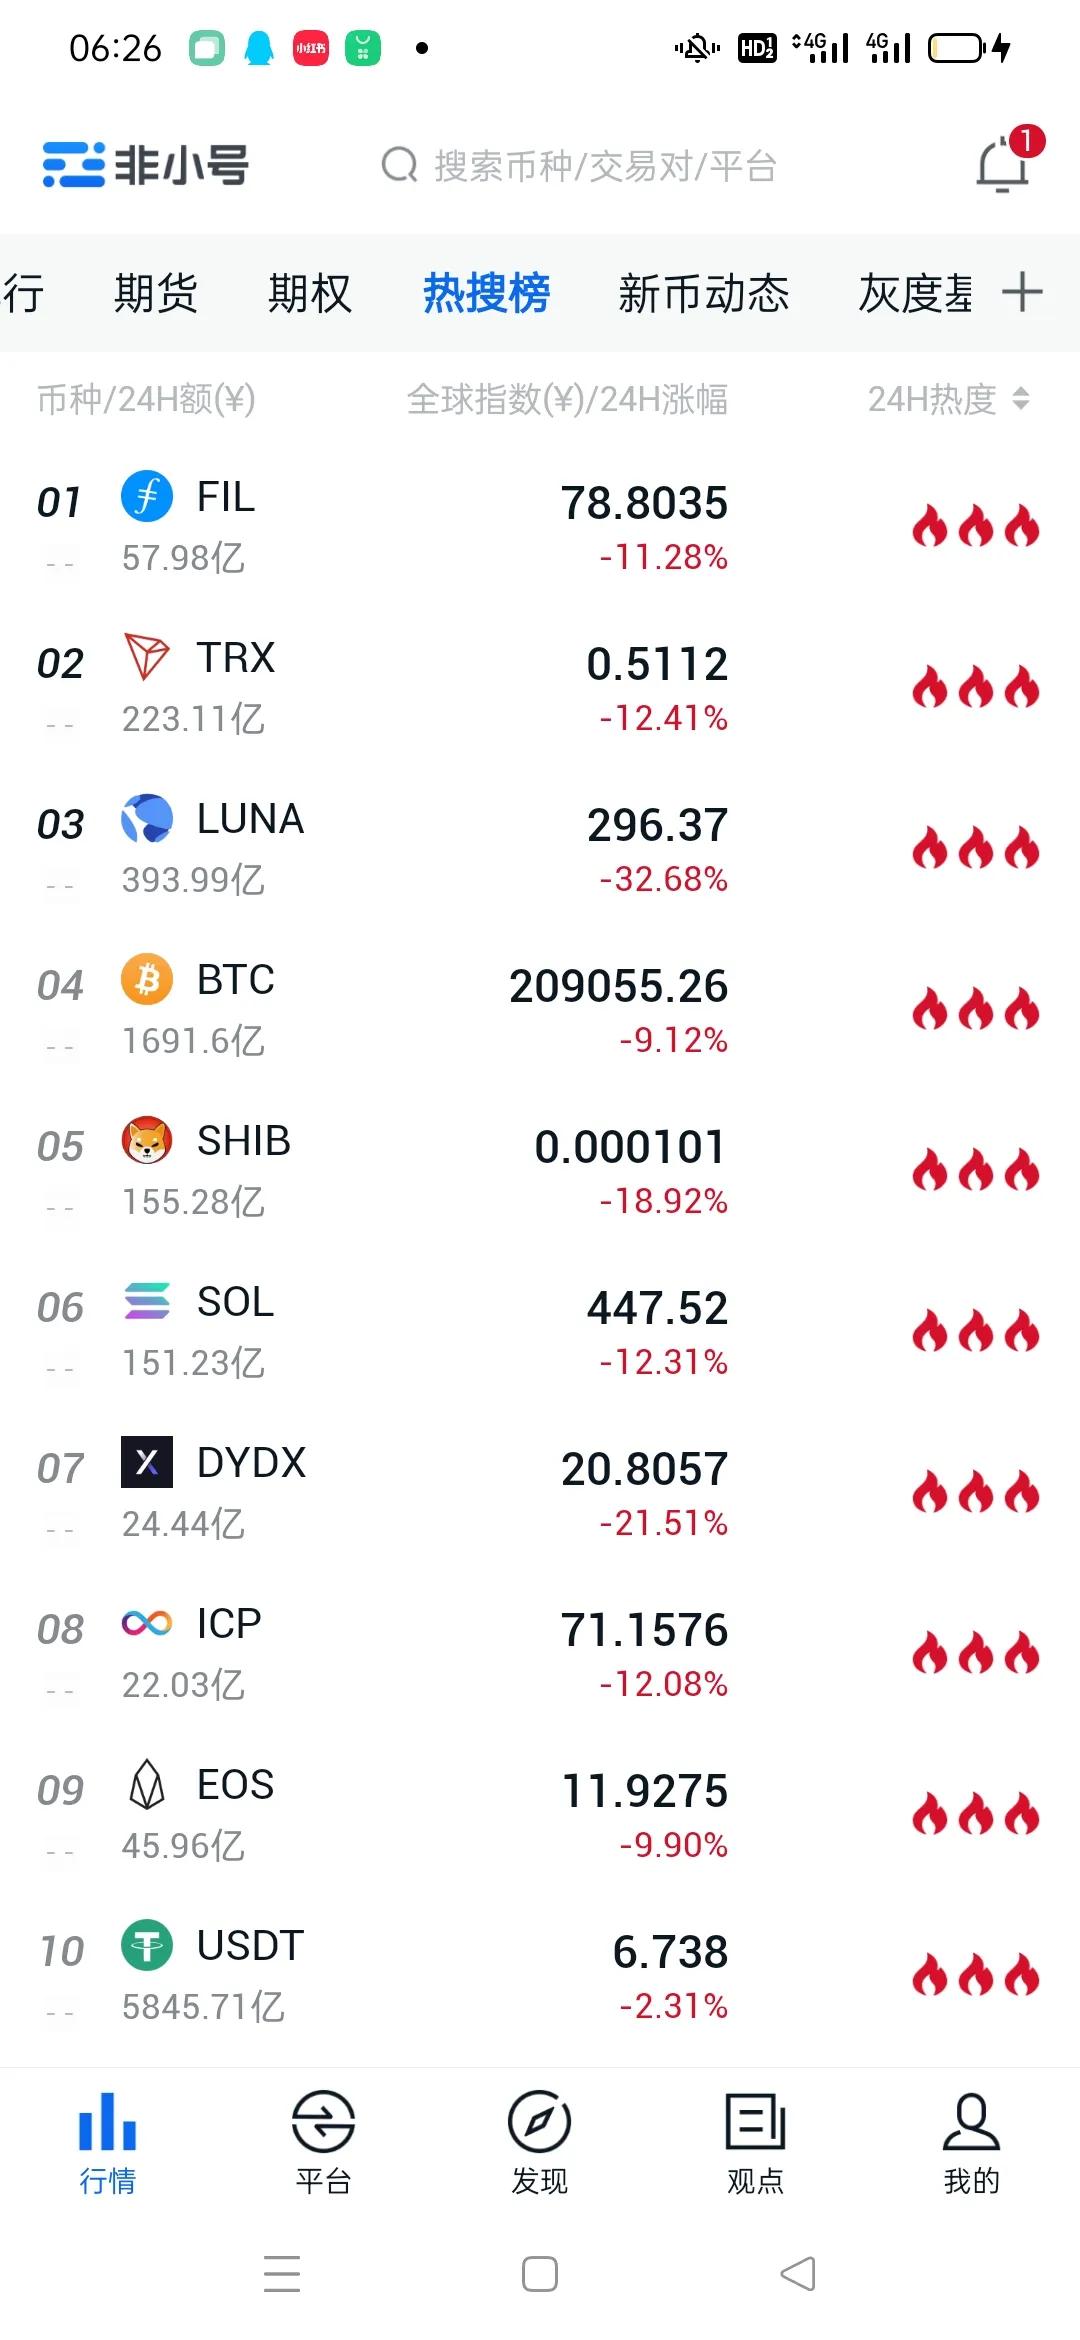Open the notification bell
This screenshot has height=2340, width=1080.
pyautogui.click(x=1002, y=165)
